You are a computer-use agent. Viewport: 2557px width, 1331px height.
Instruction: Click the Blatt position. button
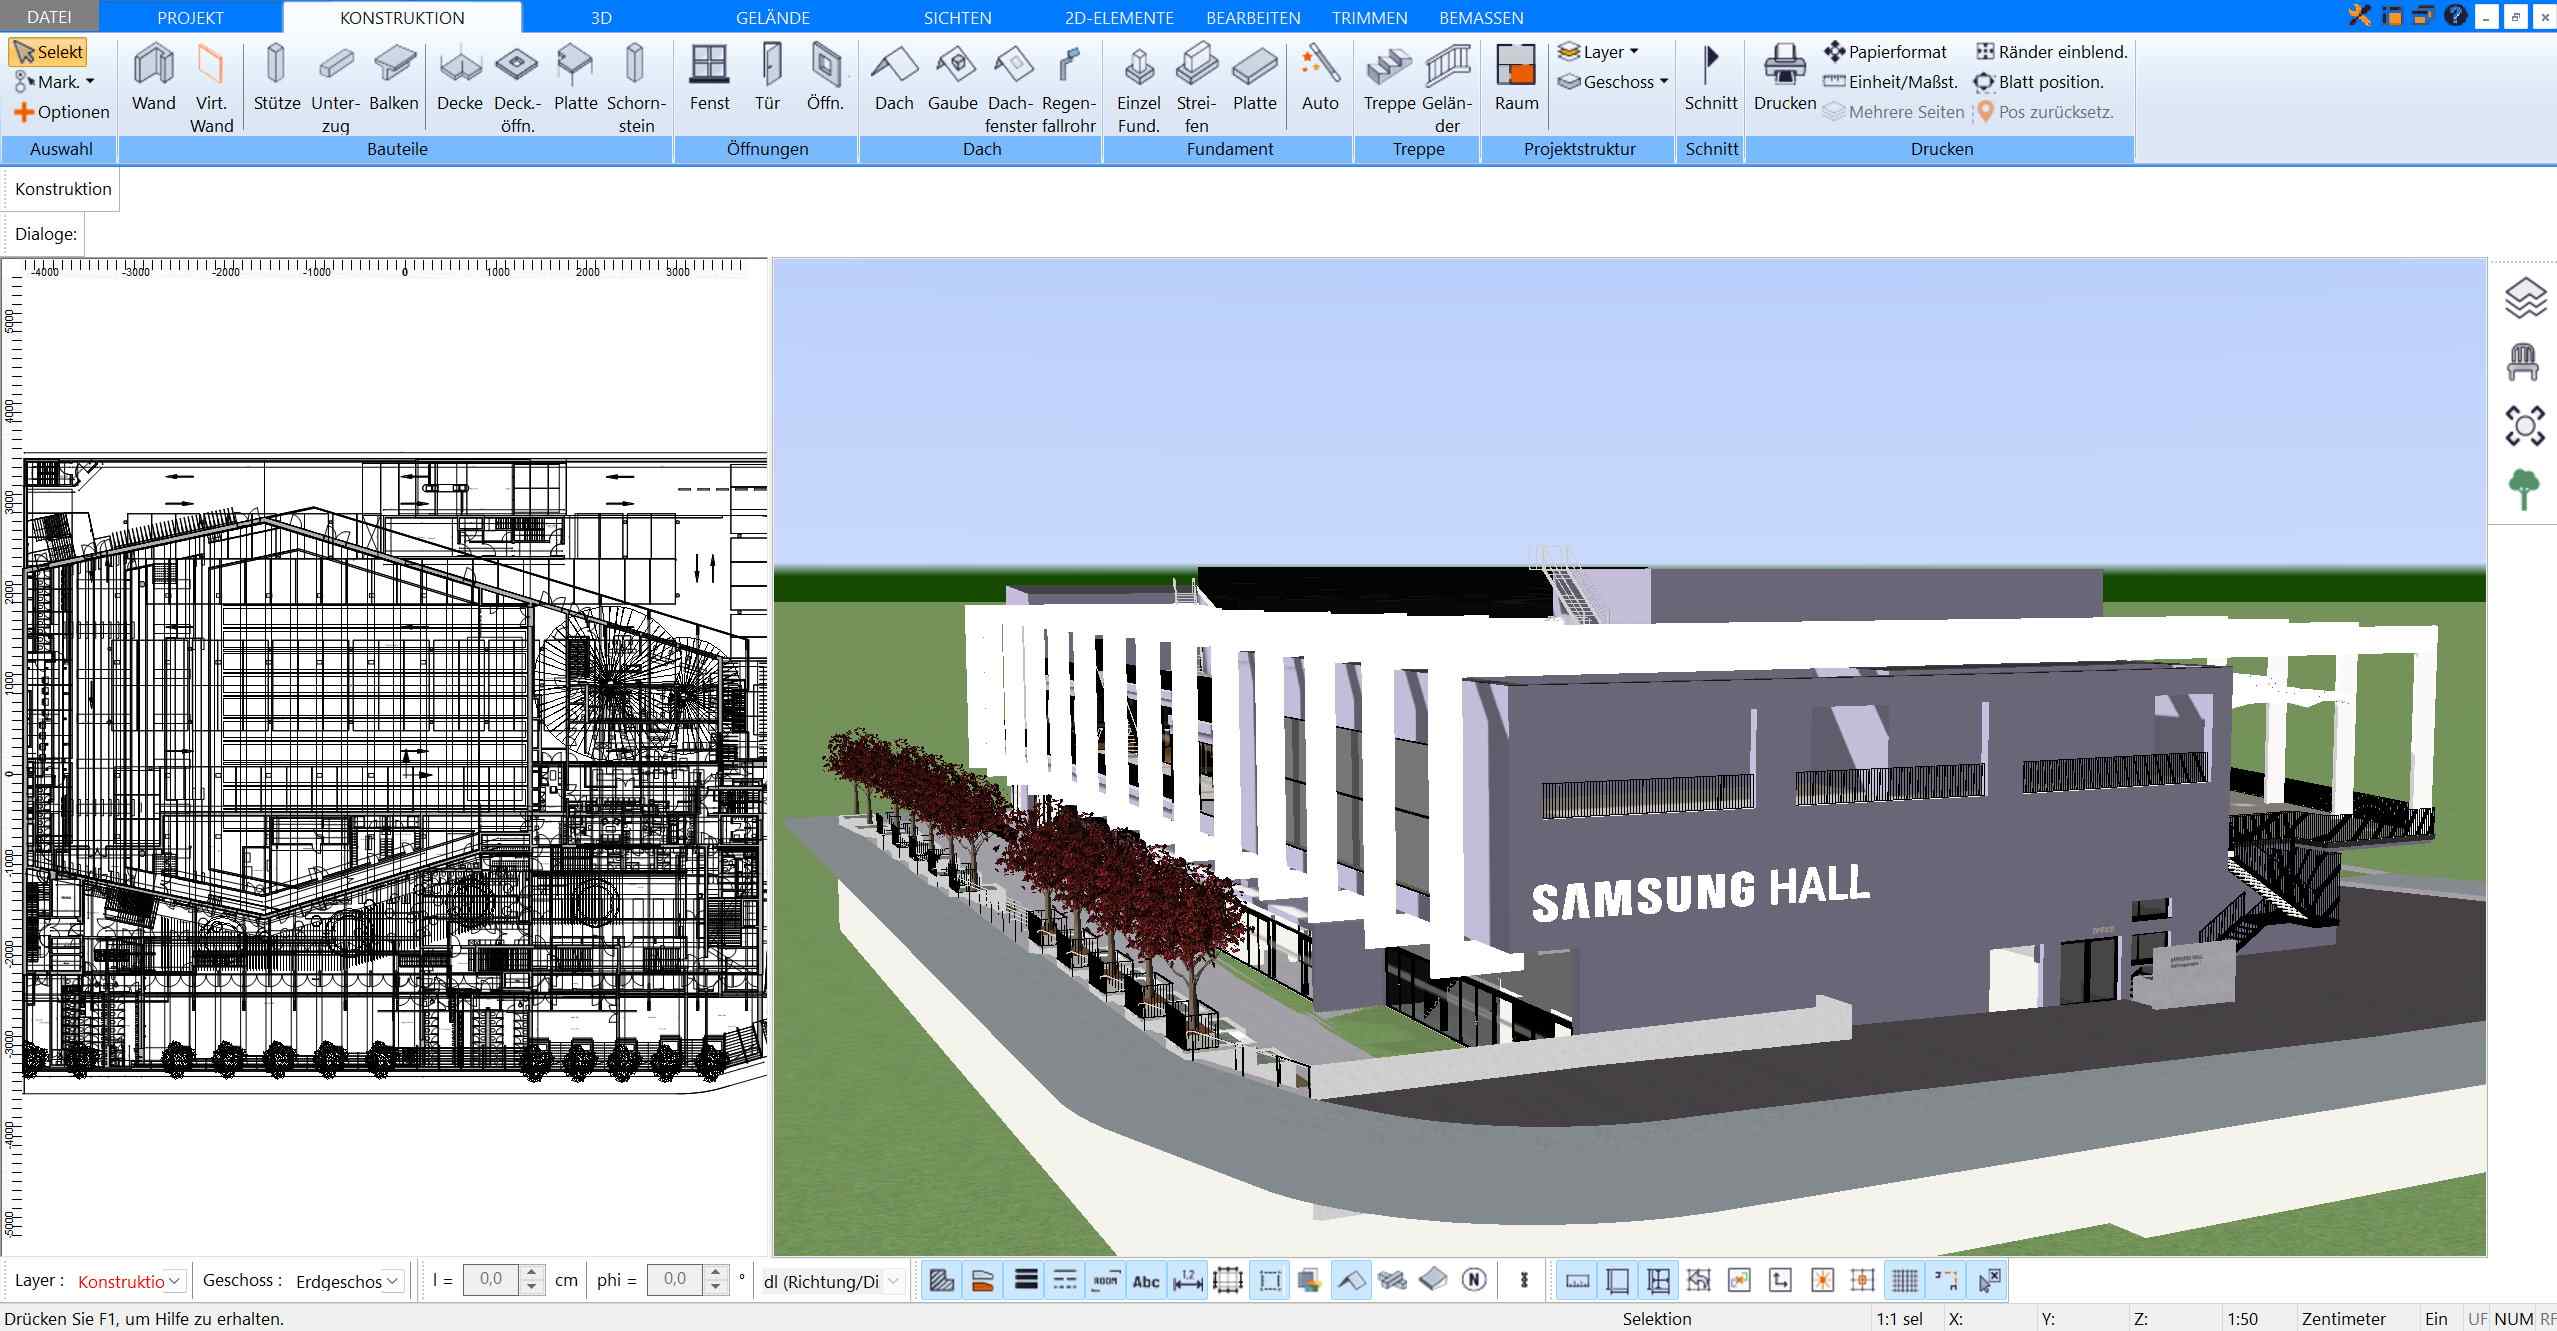(x=2039, y=82)
